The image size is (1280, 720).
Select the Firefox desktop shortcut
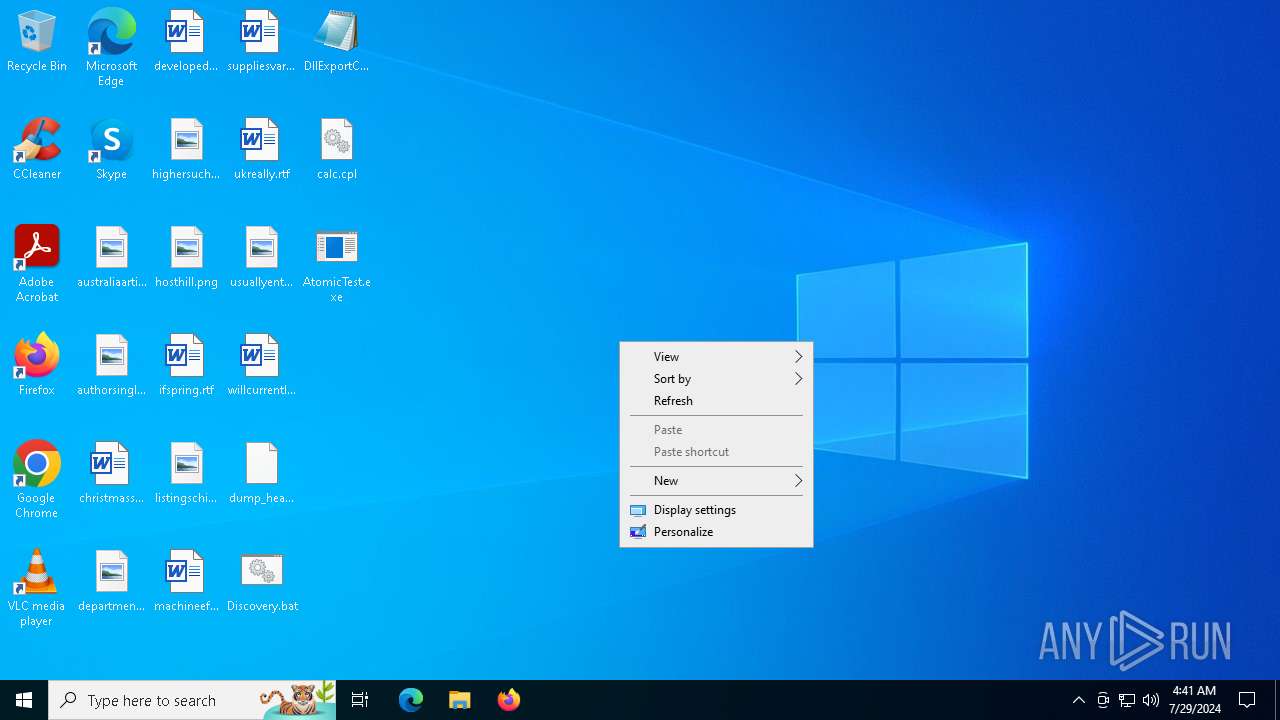click(x=37, y=366)
